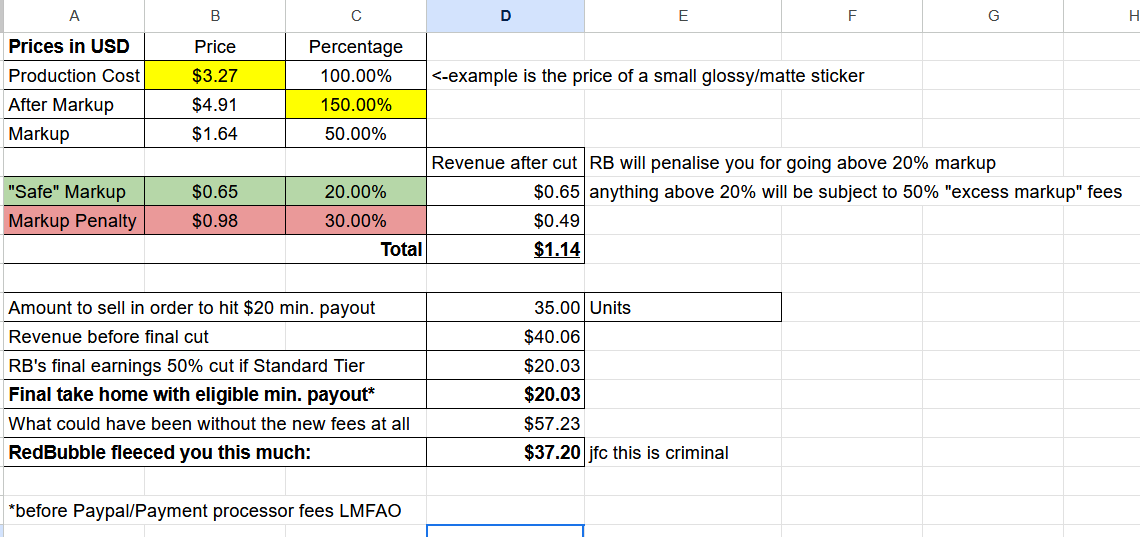Select the 'After Markup' label cell
The image size is (1140, 537).
click(73, 105)
